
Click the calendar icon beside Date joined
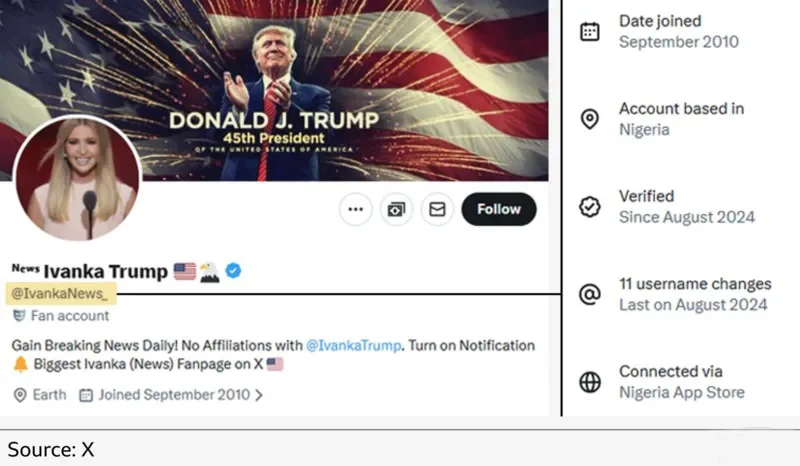(x=590, y=31)
